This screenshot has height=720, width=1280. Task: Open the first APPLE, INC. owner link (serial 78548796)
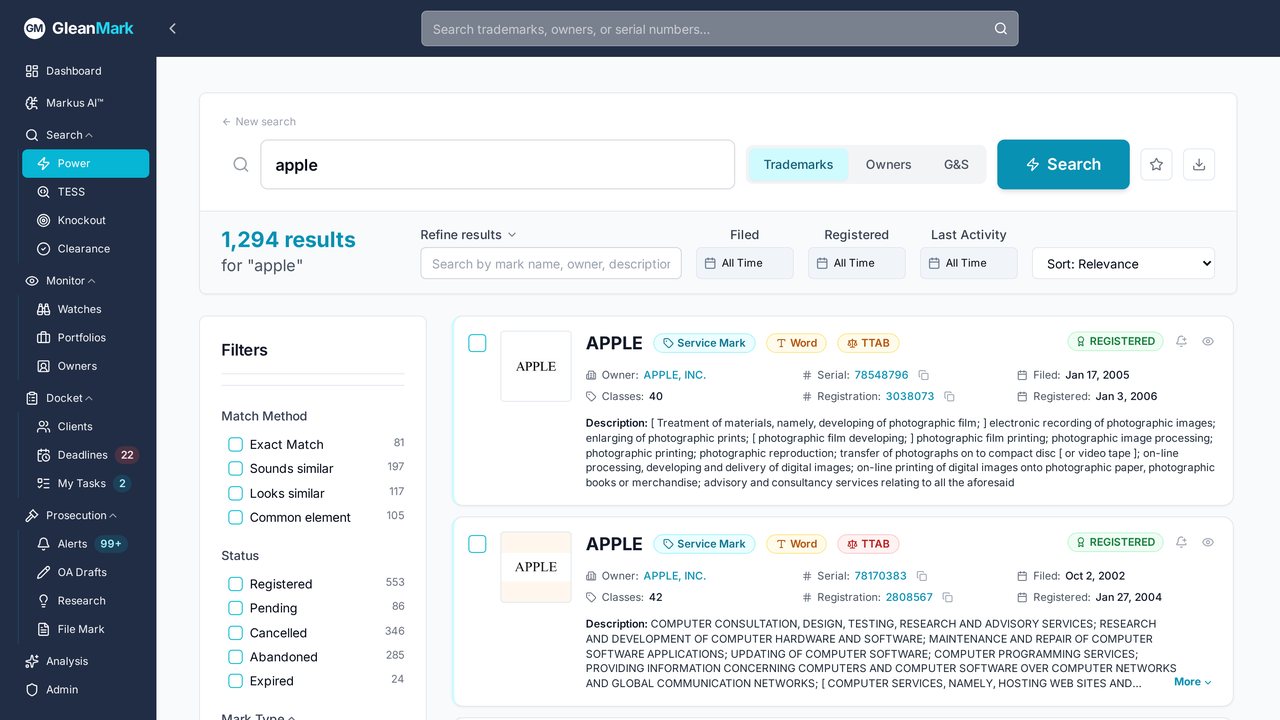[x=674, y=375]
